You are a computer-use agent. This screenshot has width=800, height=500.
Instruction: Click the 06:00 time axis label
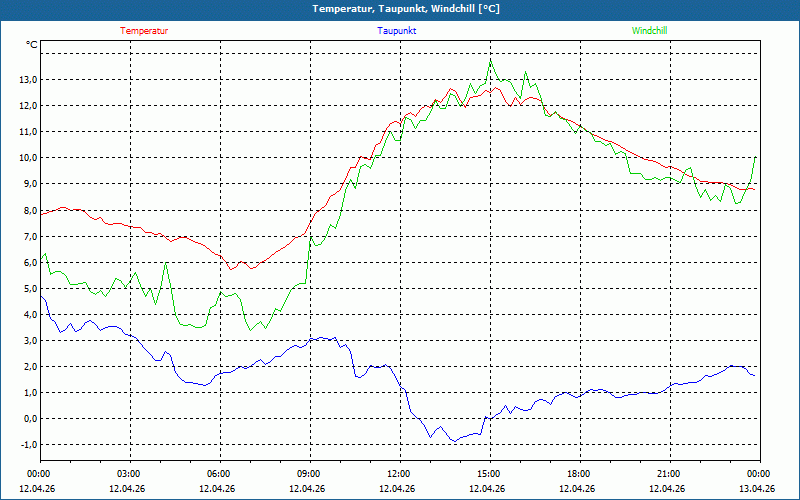[x=217, y=474]
